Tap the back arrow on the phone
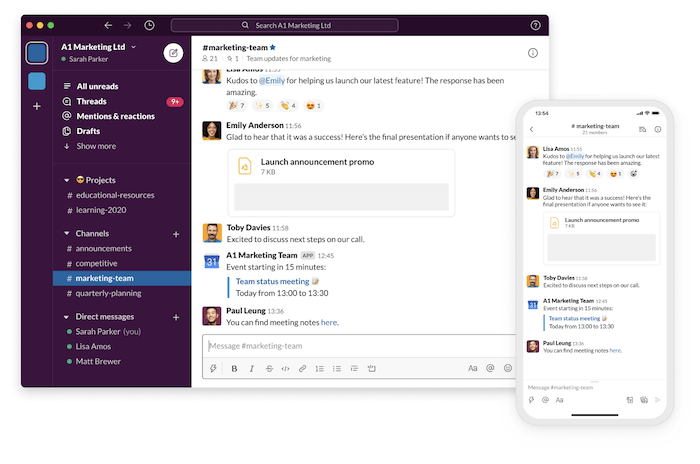This screenshot has width=700, height=464. tap(531, 129)
